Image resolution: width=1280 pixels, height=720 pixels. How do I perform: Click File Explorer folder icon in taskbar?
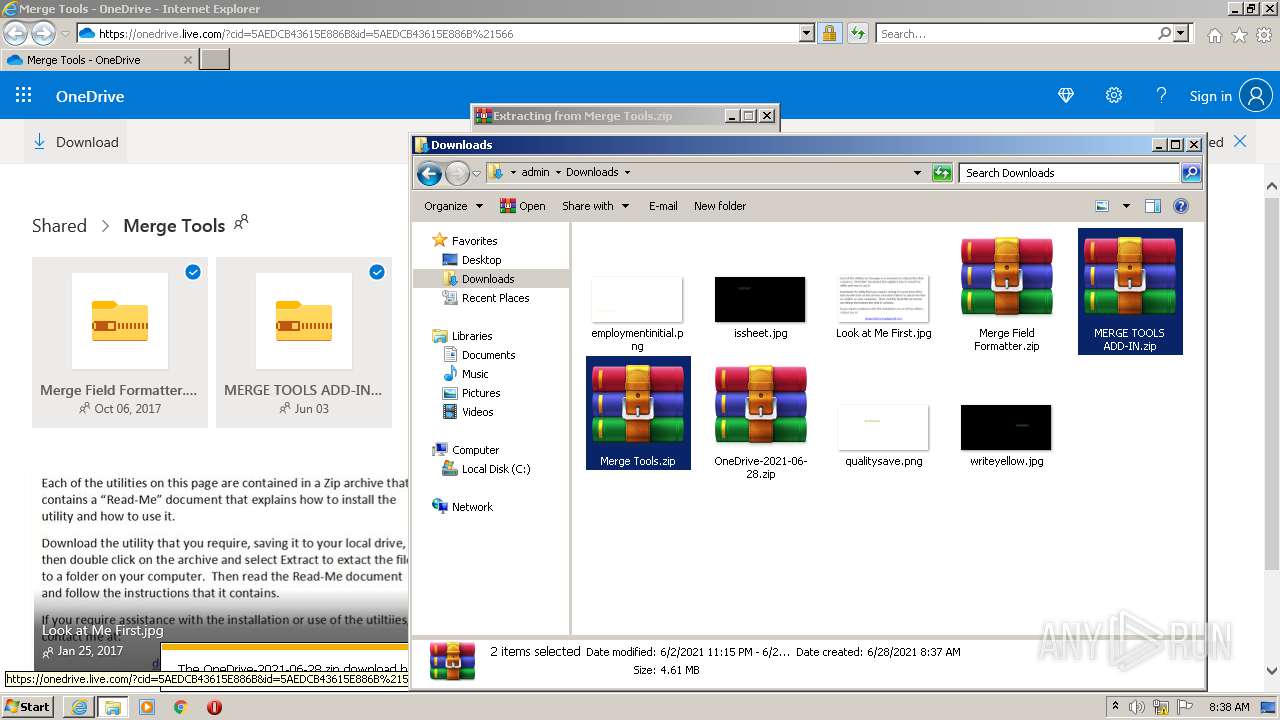coord(112,707)
